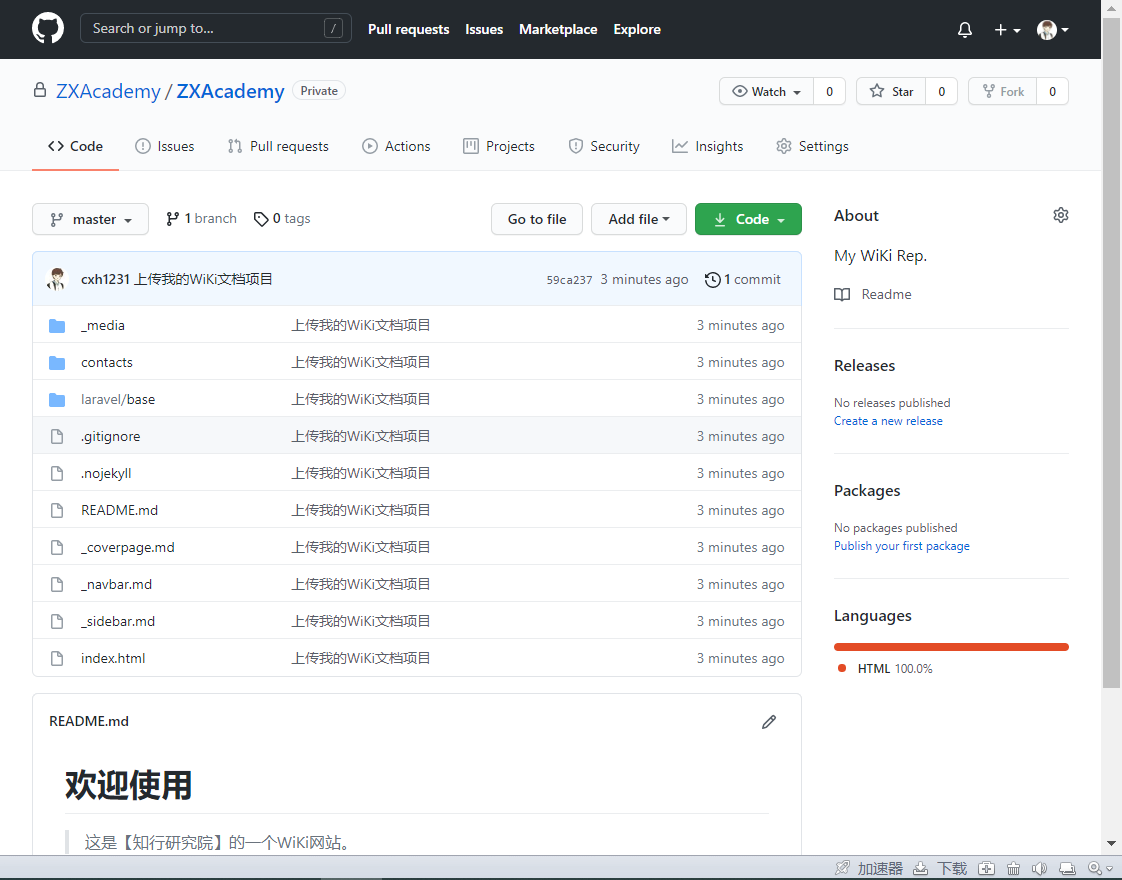This screenshot has height=880, width=1122.
Task: Open repository Settings via the gear tab
Action: pos(812,146)
